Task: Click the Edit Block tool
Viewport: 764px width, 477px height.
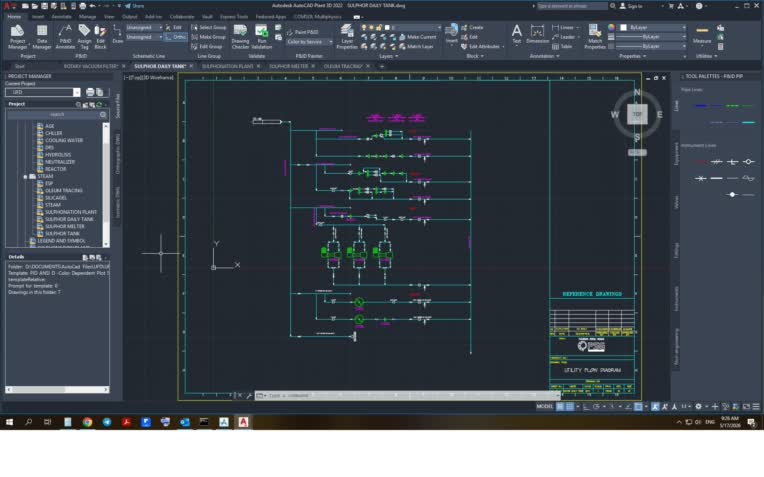Action: pos(100,37)
